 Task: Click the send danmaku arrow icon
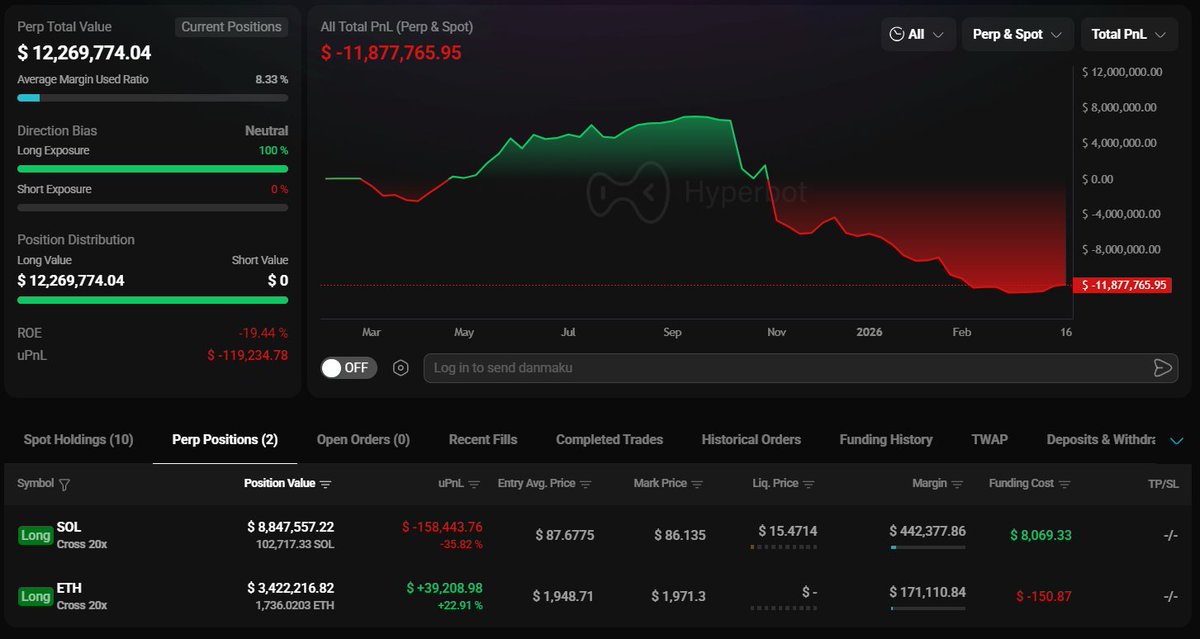pyautogui.click(x=1162, y=368)
